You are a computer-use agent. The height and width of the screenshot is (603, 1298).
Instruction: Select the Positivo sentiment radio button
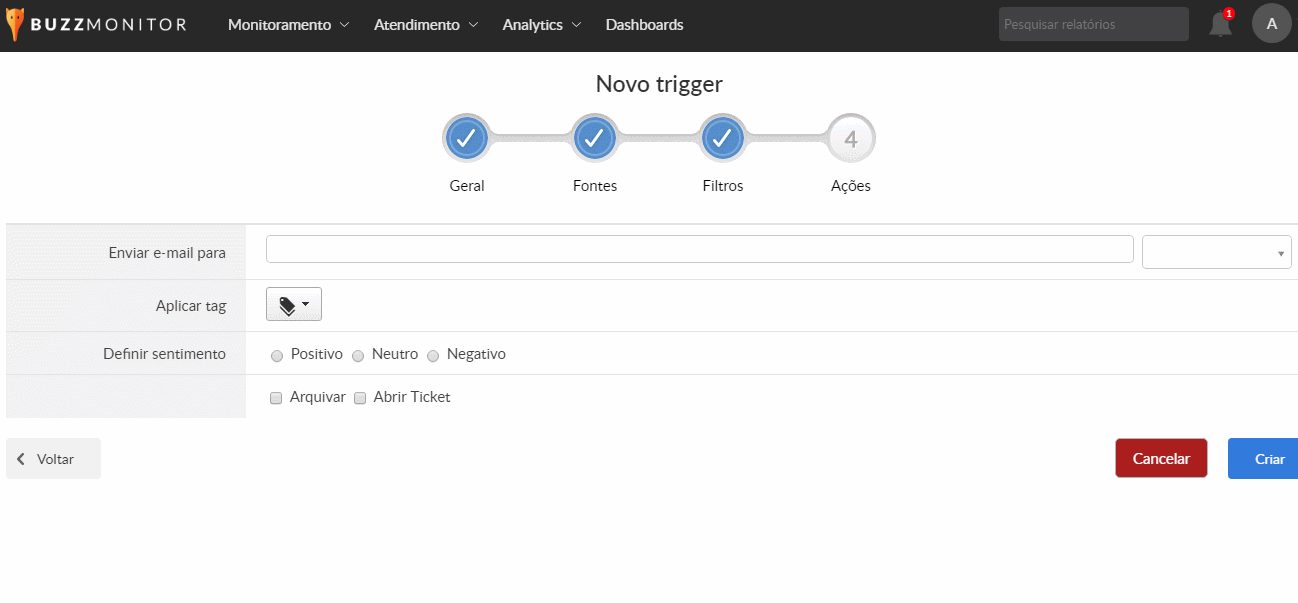[277, 356]
